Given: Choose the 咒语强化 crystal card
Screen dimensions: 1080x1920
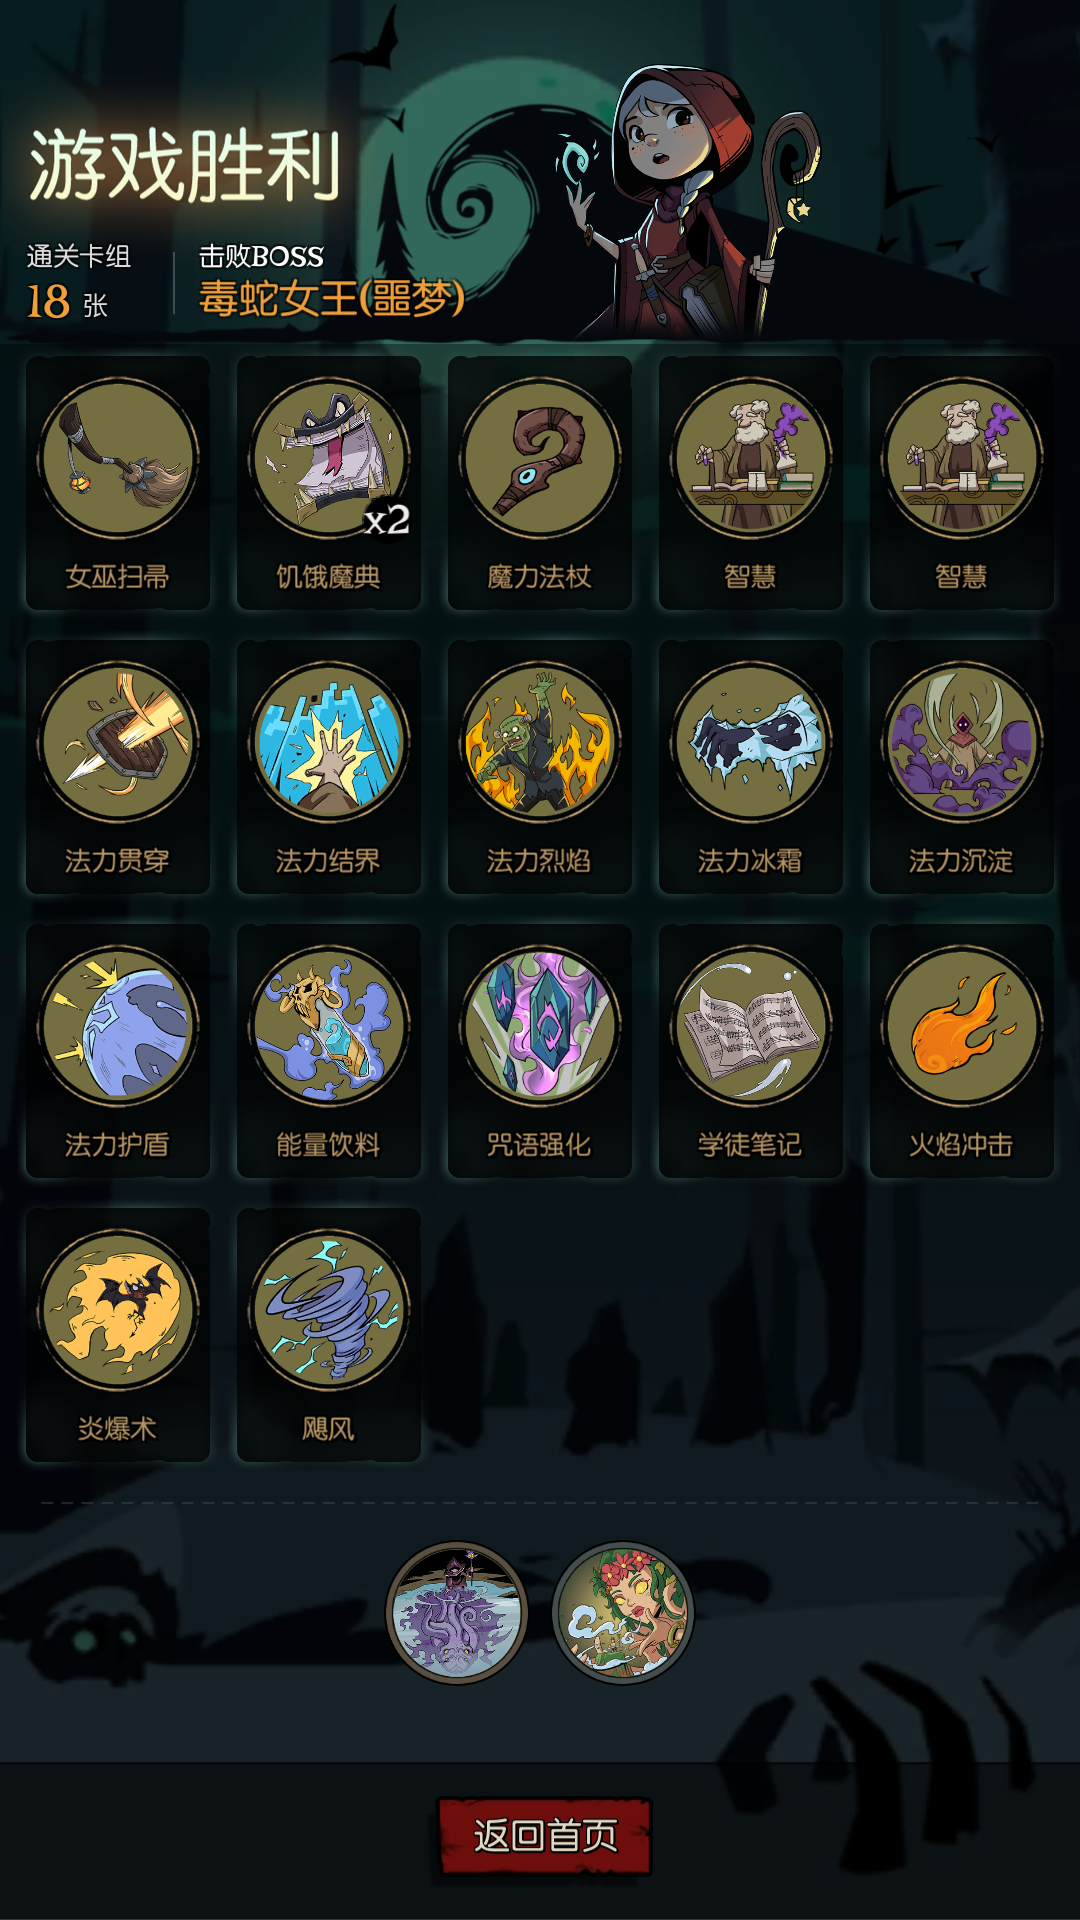Looking at the screenshot, I should tap(540, 1051).
